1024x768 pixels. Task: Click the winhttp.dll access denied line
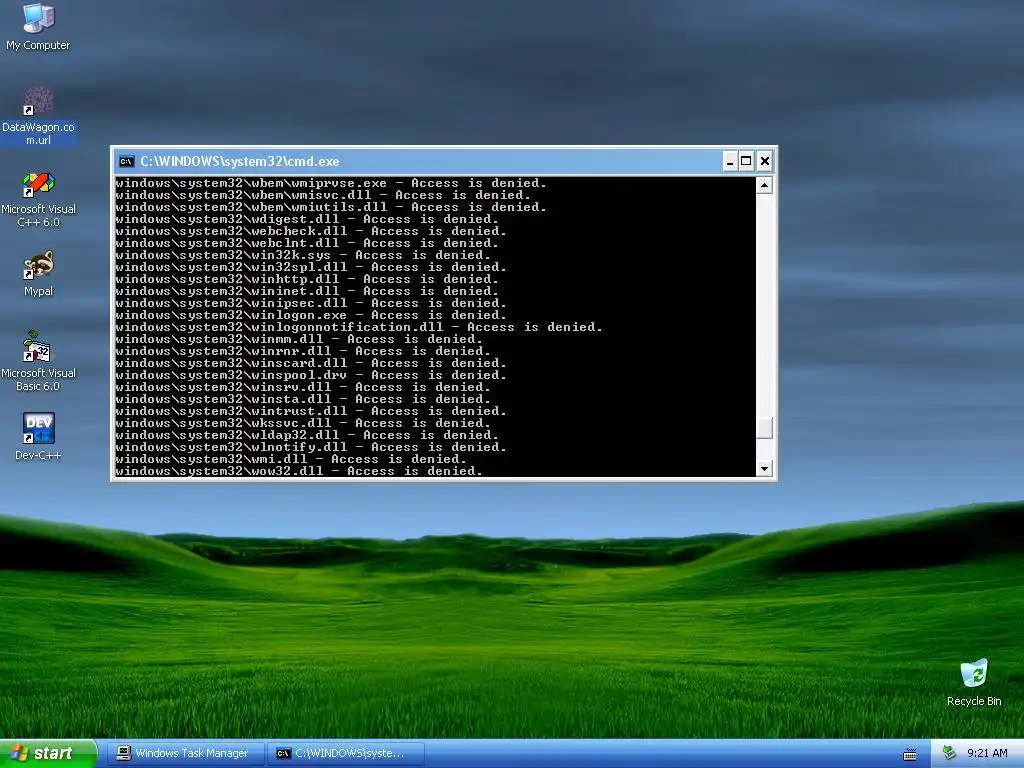[307, 279]
